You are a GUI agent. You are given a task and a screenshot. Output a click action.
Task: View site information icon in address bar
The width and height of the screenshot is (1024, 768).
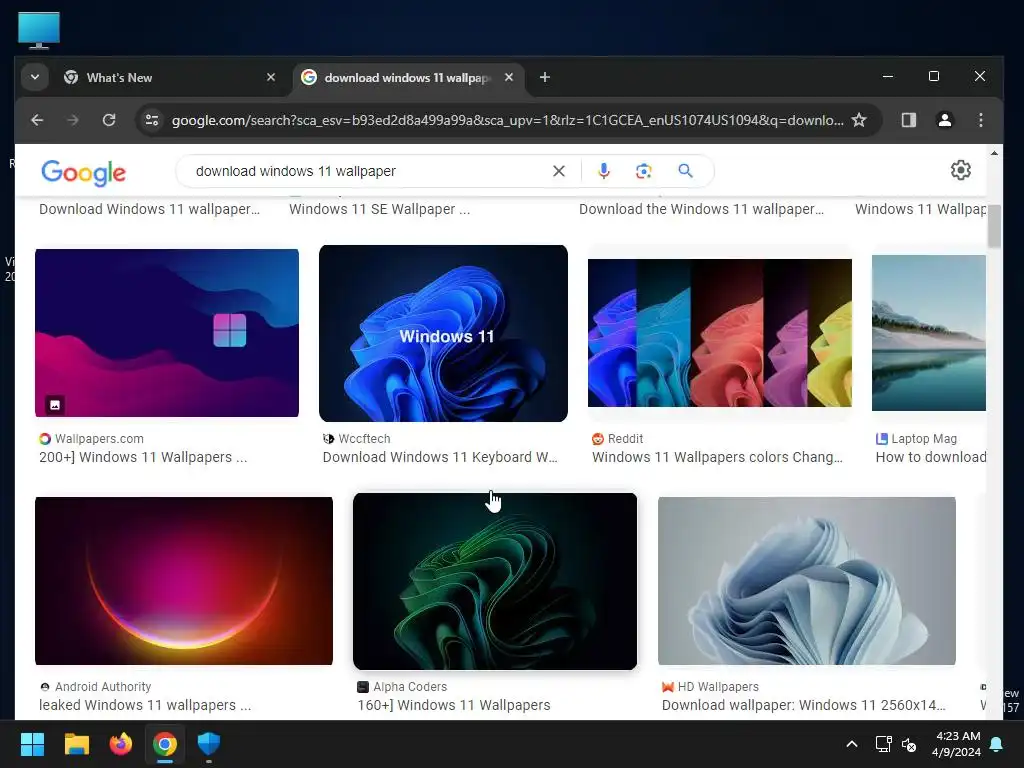point(152,120)
